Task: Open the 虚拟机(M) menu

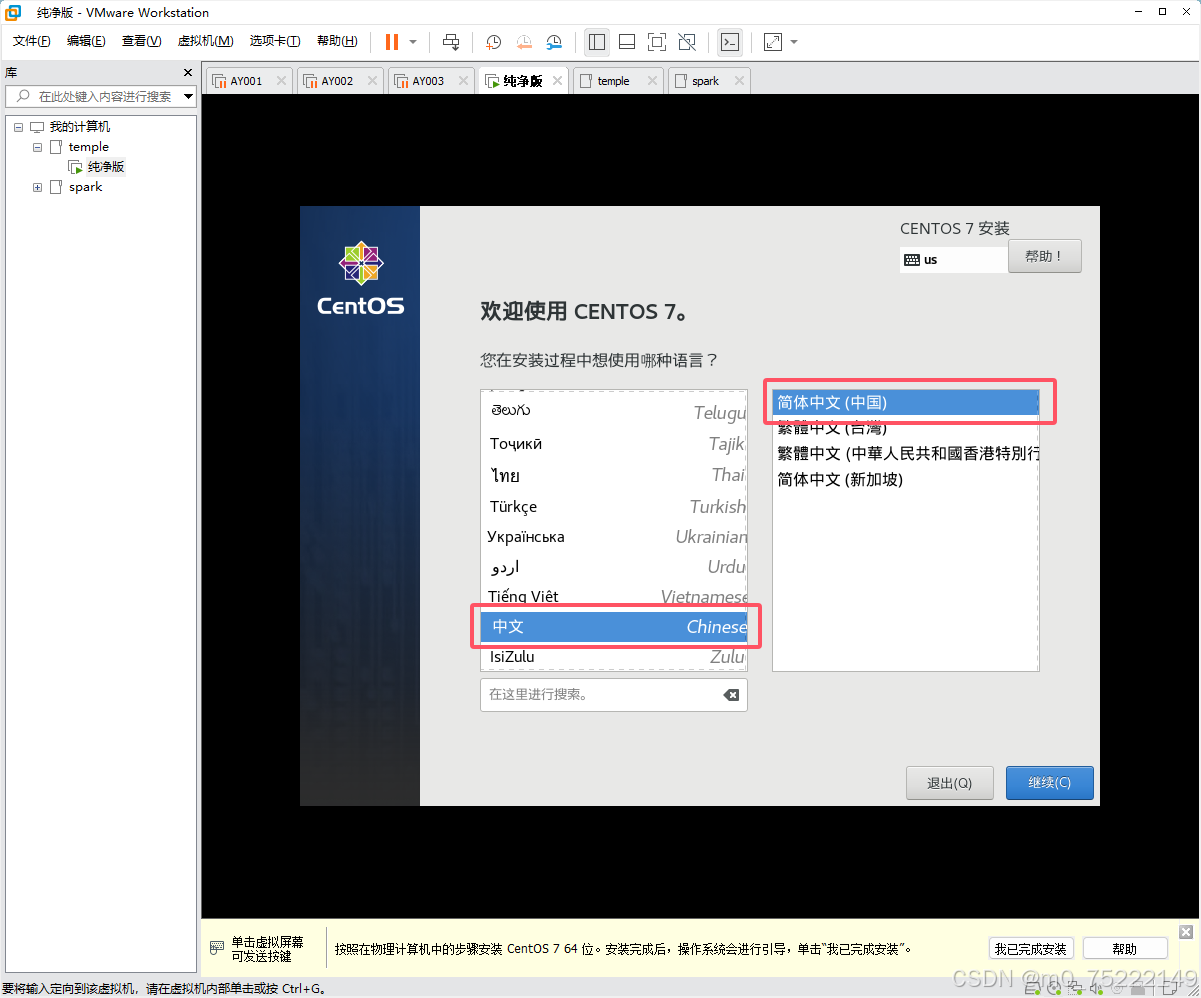Action: coord(205,41)
